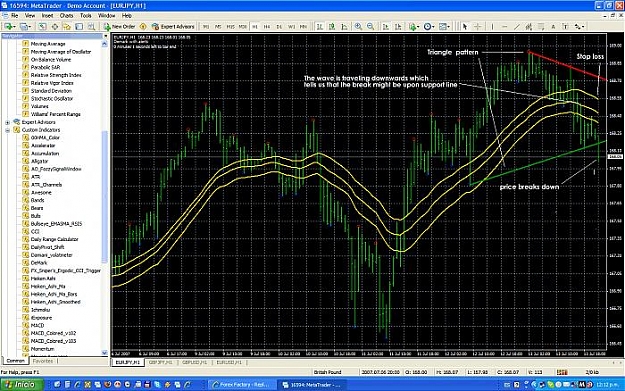
Task: Open the View menu
Action: click(x=30, y=16)
